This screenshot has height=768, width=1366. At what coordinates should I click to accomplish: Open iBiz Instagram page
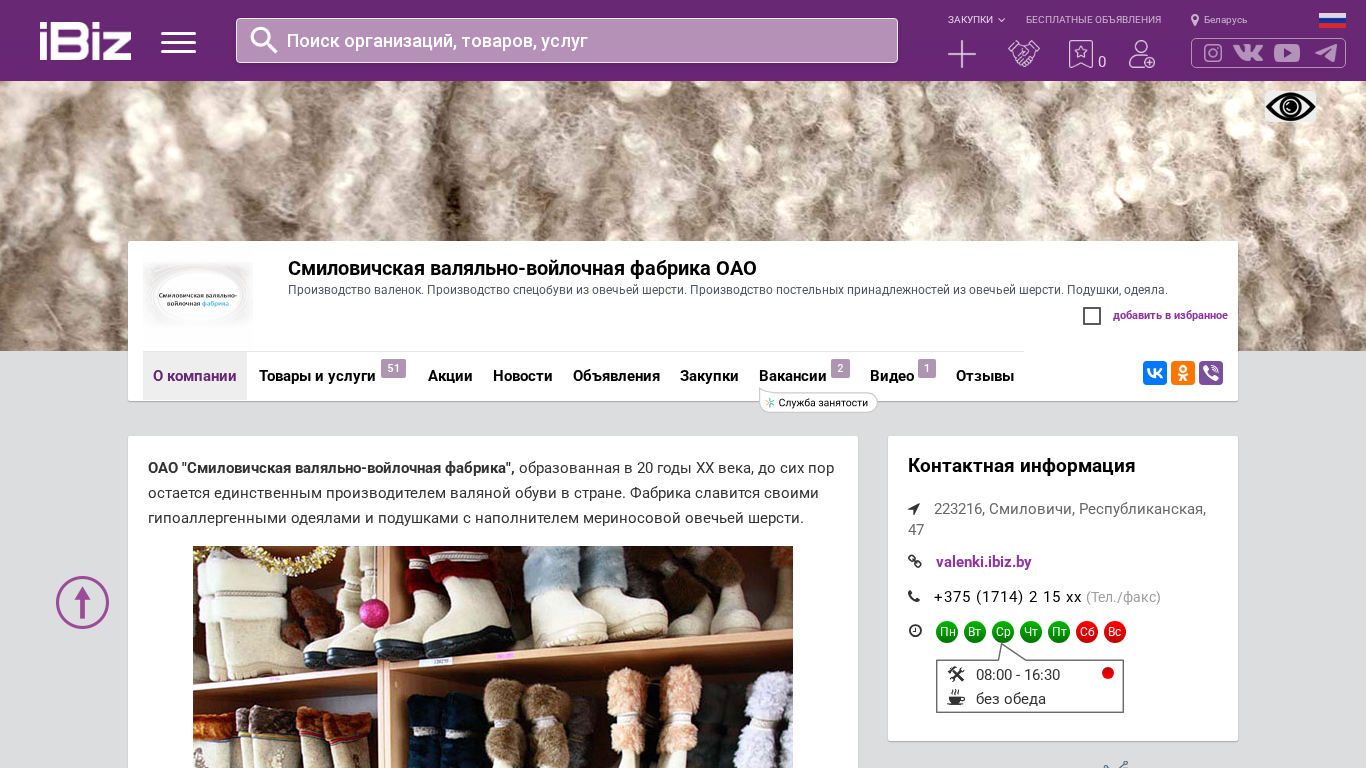[x=1213, y=53]
